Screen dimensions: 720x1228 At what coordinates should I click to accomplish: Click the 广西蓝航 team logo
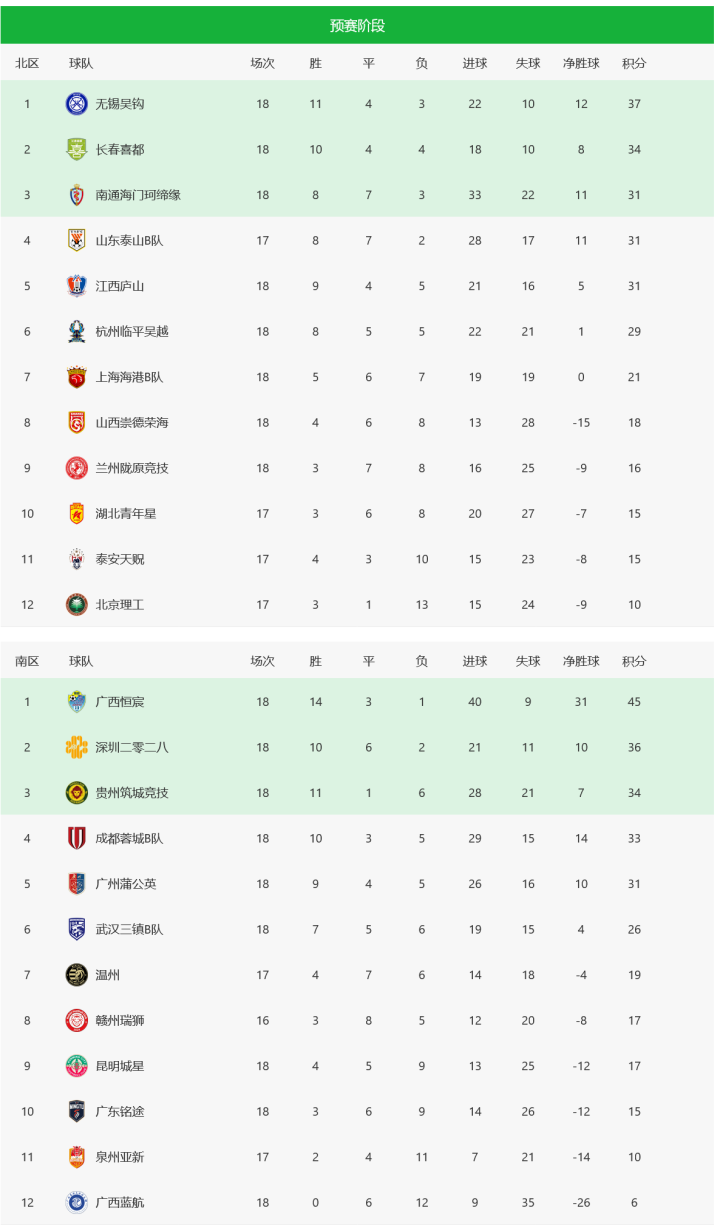[x=77, y=1202]
